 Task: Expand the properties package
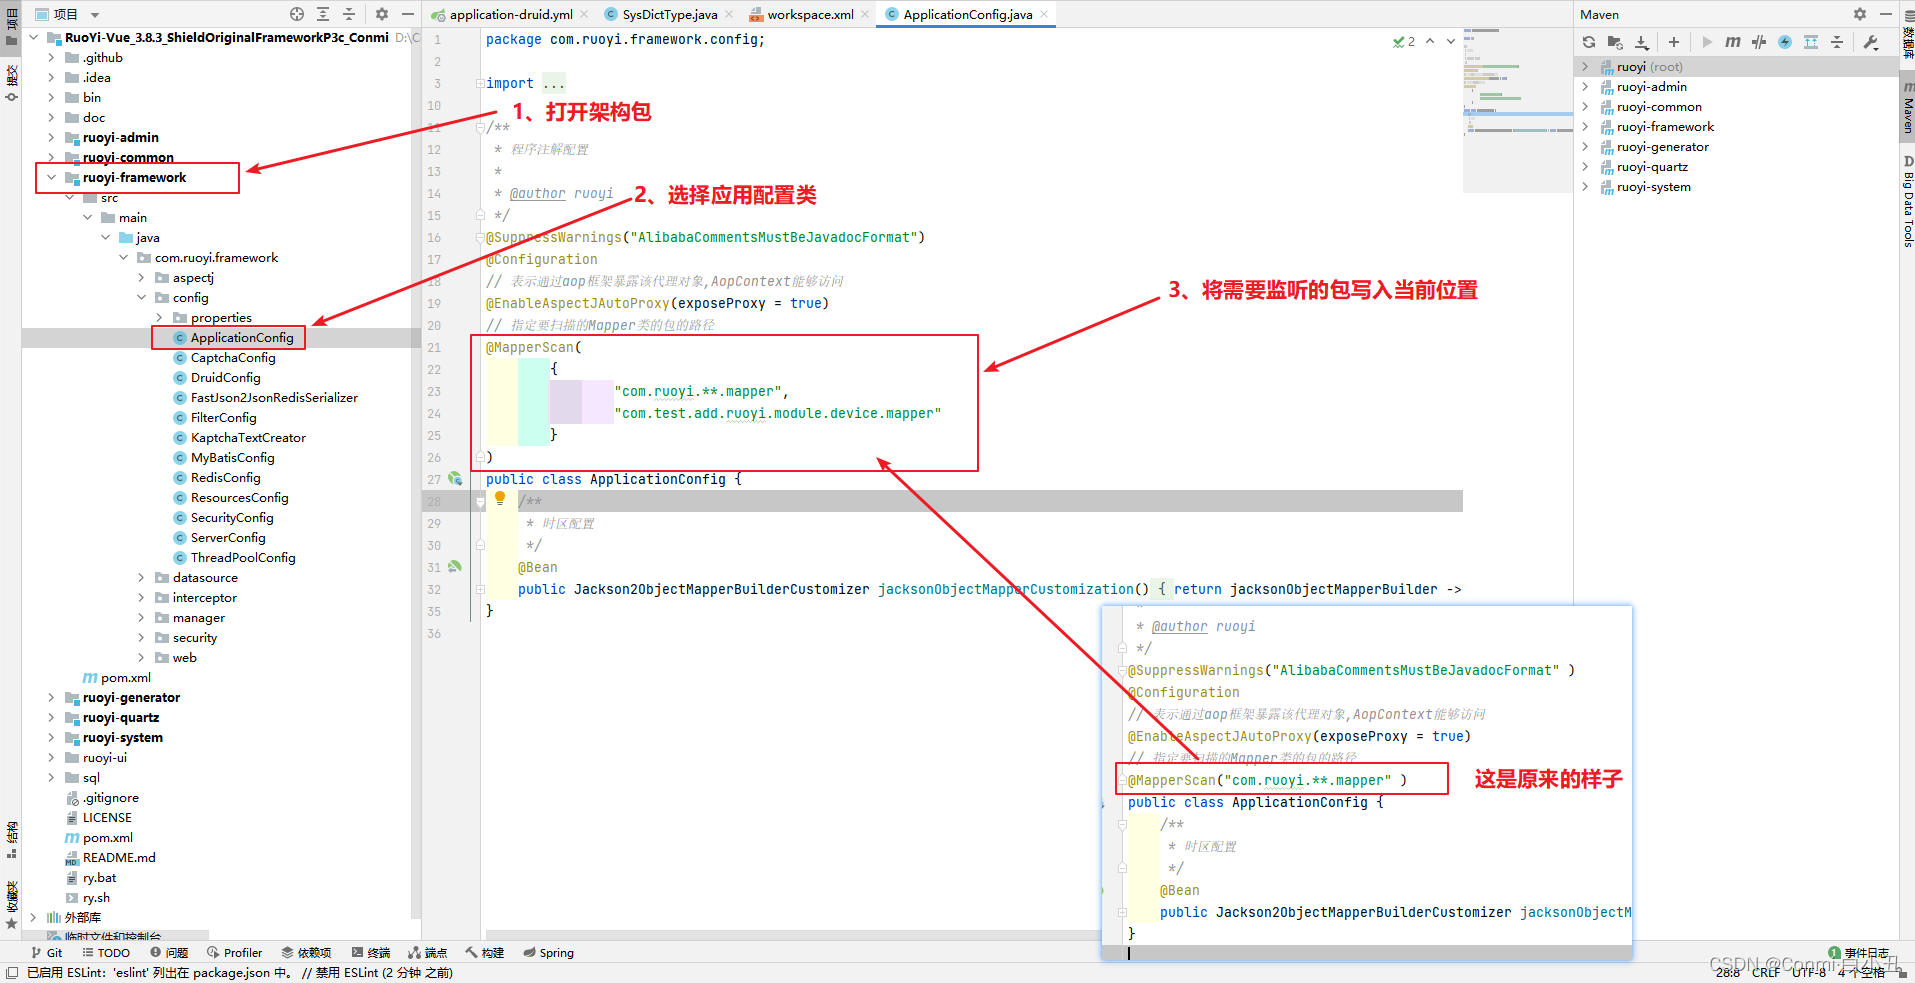pyautogui.click(x=159, y=318)
